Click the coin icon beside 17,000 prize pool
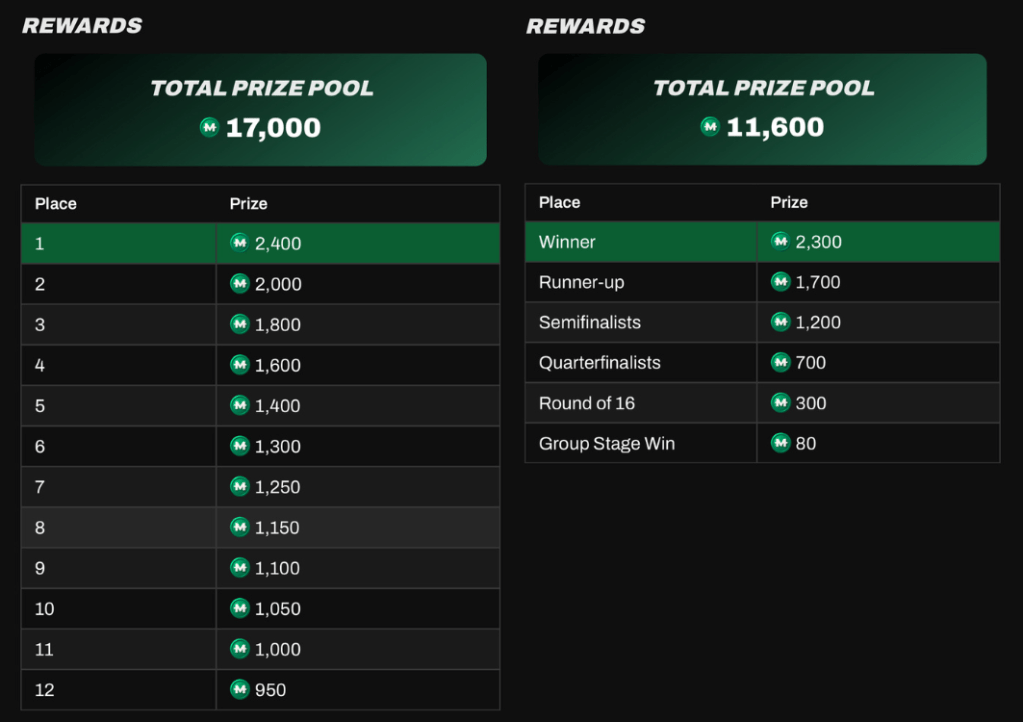 [x=210, y=127]
